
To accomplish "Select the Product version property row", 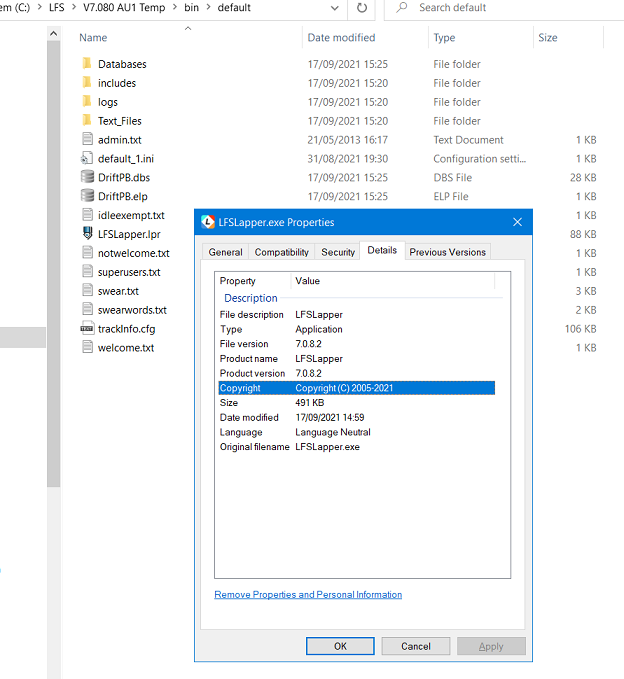I will pyautogui.click(x=356, y=373).
